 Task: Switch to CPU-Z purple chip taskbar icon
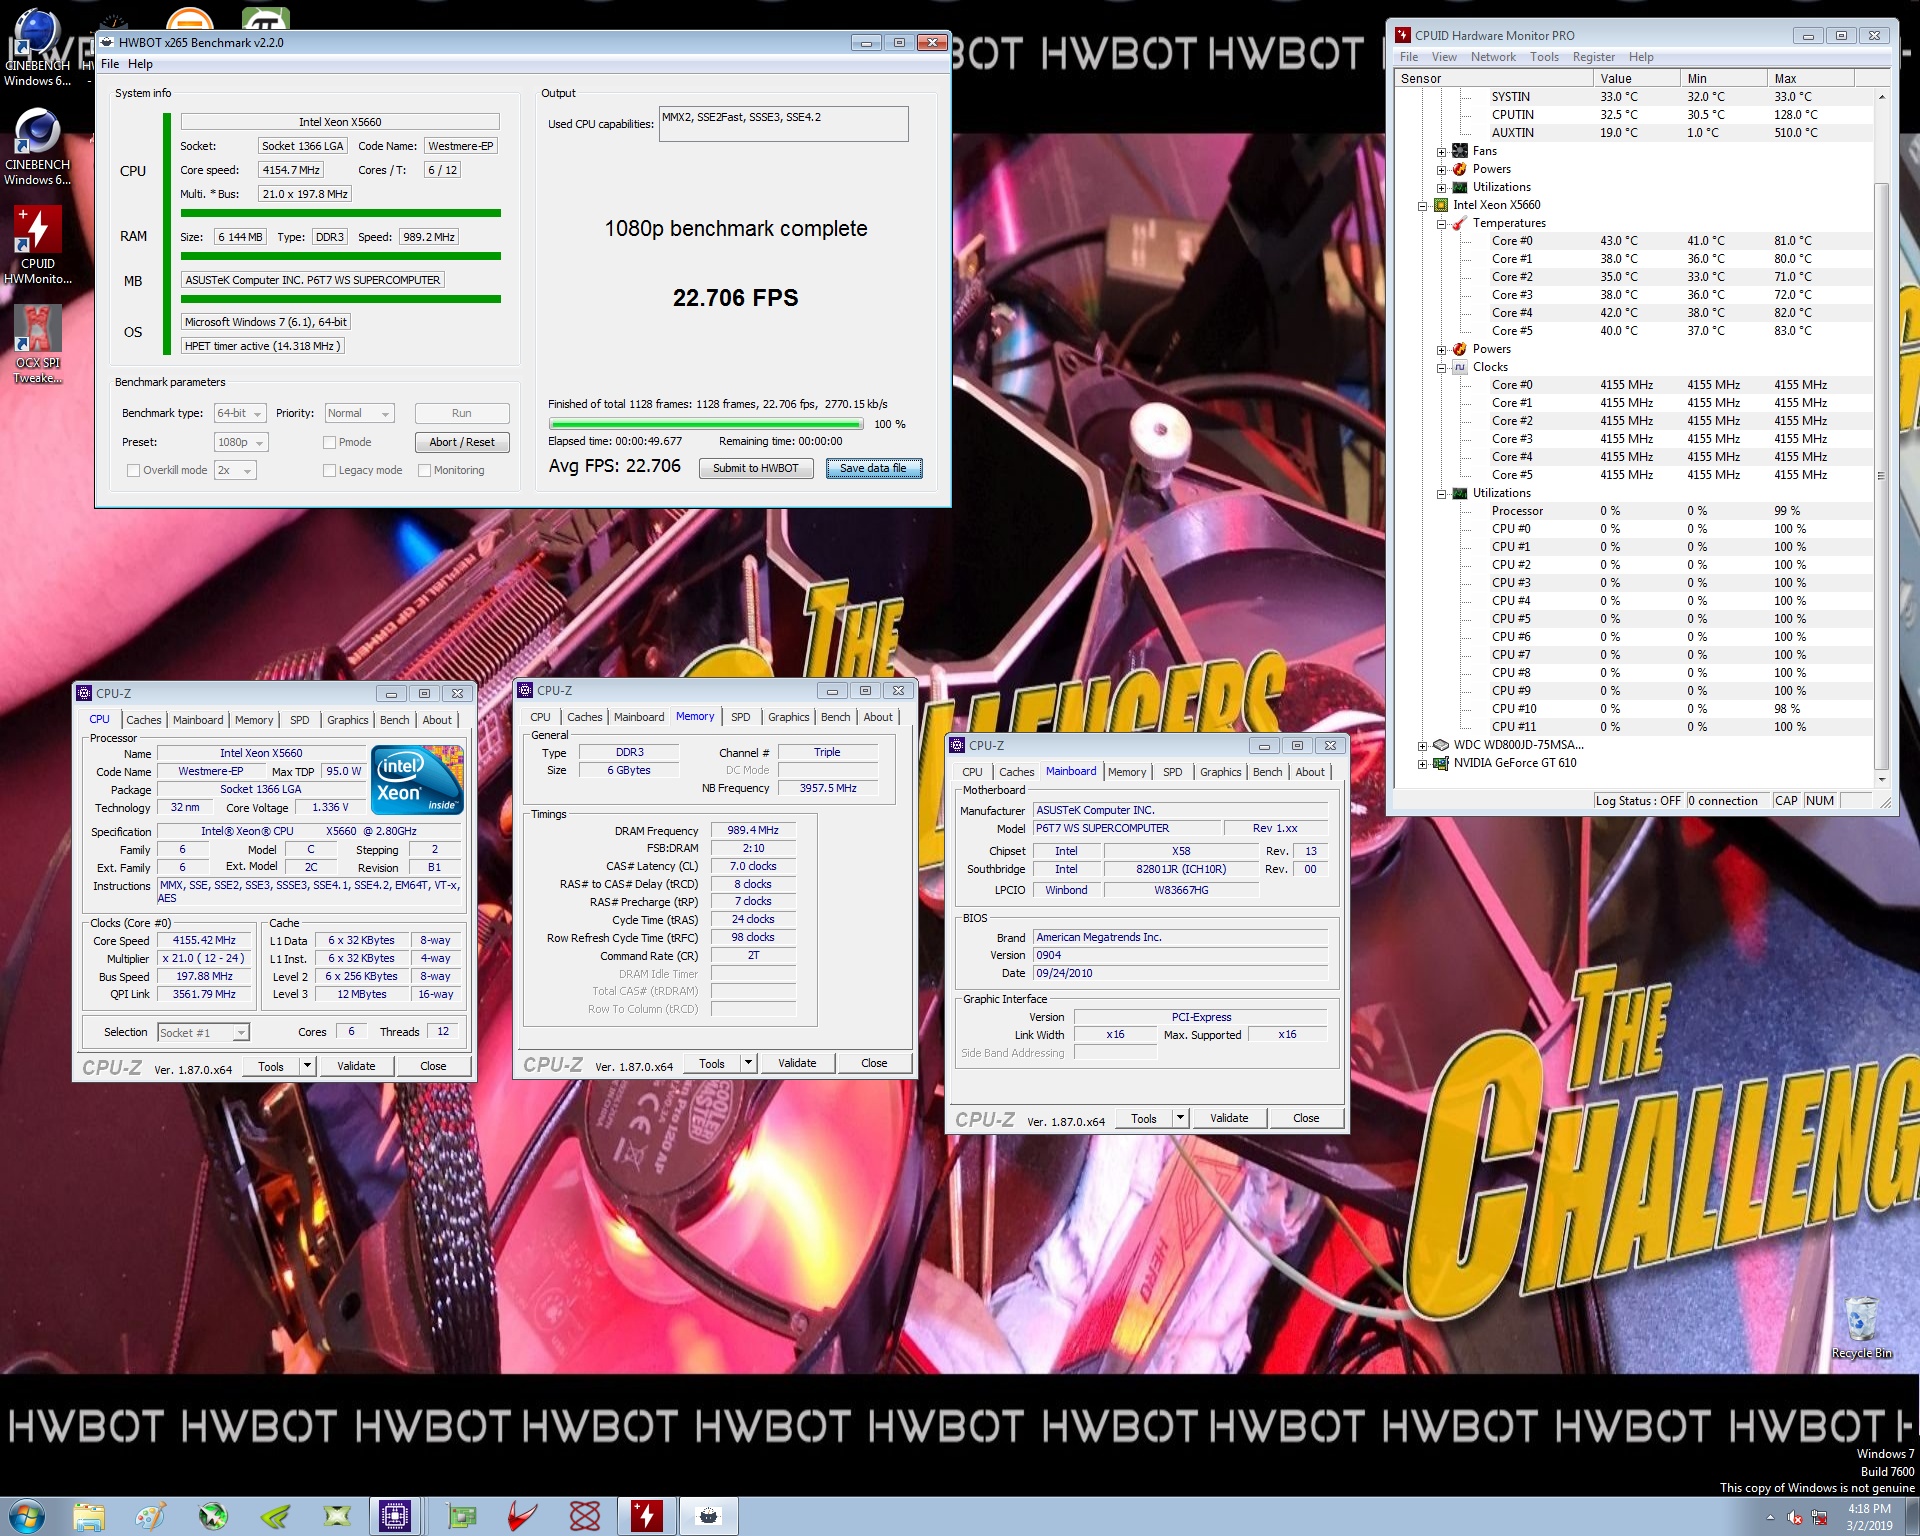point(395,1516)
